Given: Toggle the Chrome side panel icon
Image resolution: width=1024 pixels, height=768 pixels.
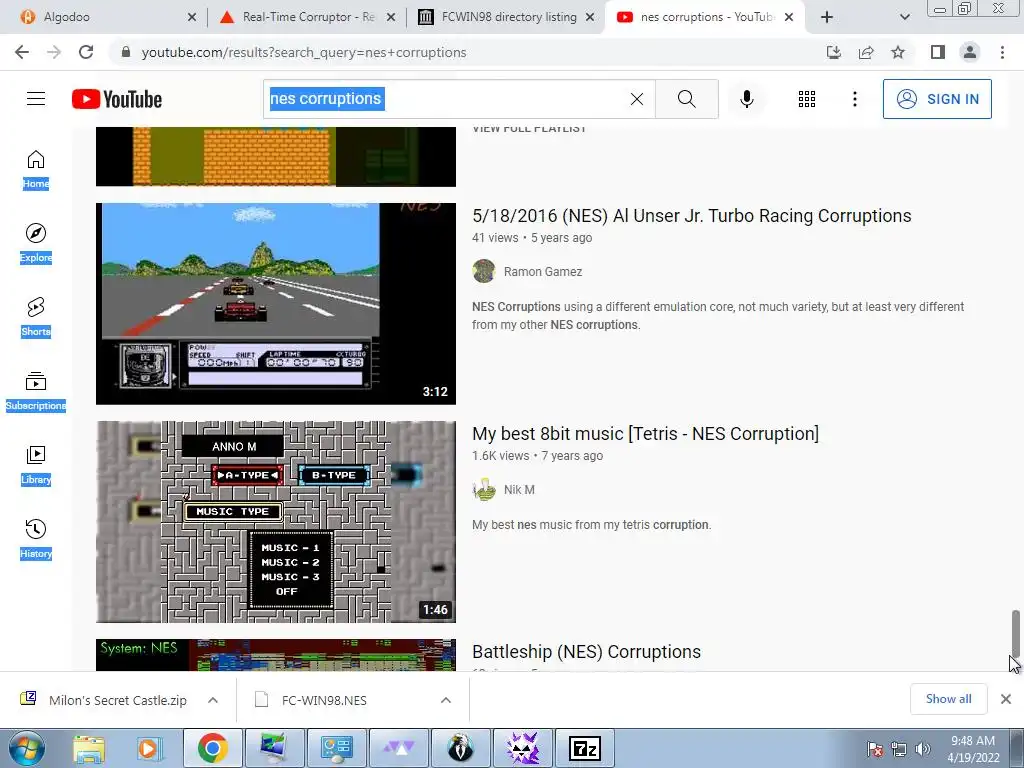Looking at the screenshot, I should click(x=938, y=52).
